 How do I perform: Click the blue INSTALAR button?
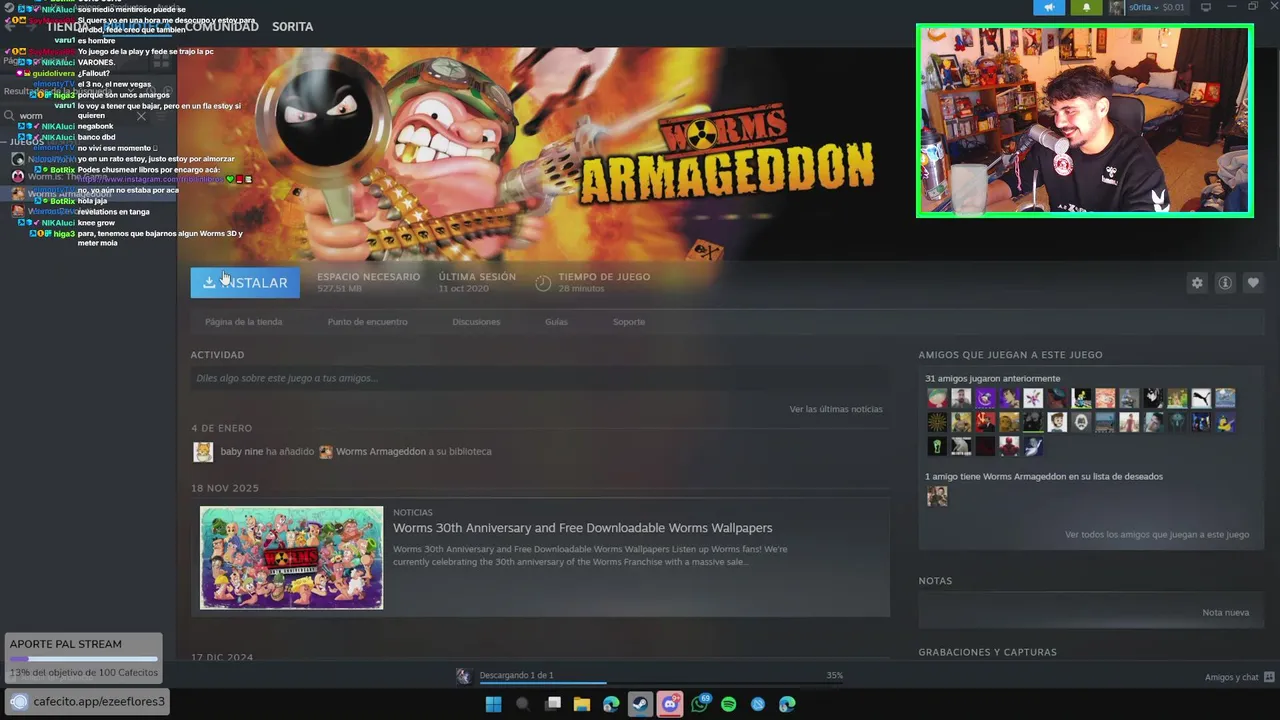(245, 283)
